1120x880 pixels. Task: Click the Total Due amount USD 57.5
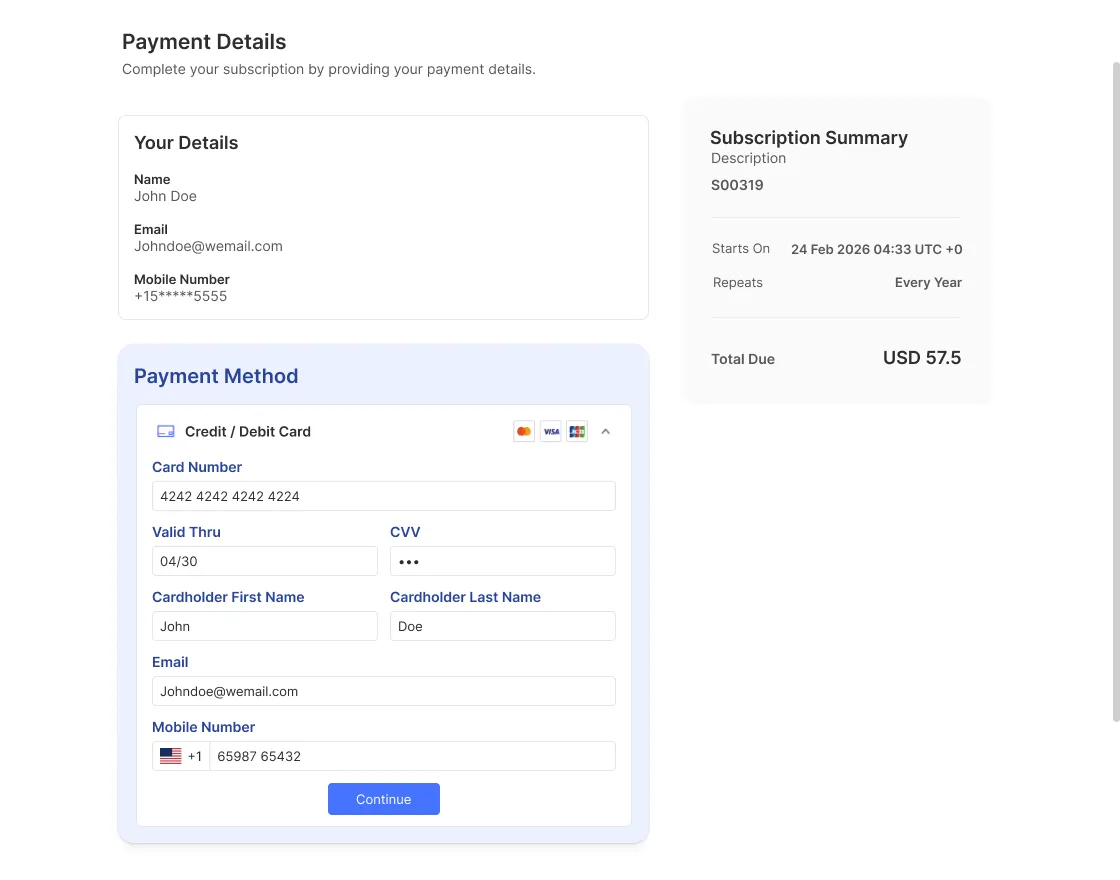coord(921,357)
